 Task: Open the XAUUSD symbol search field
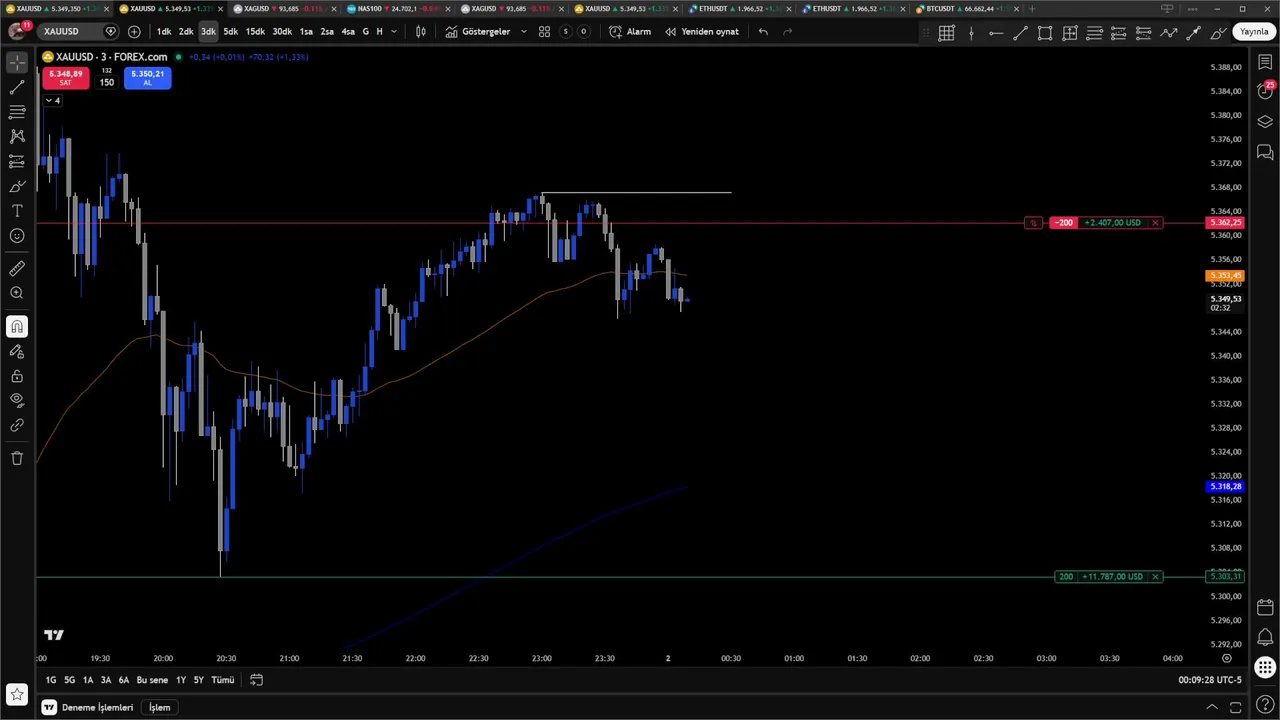(78, 31)
